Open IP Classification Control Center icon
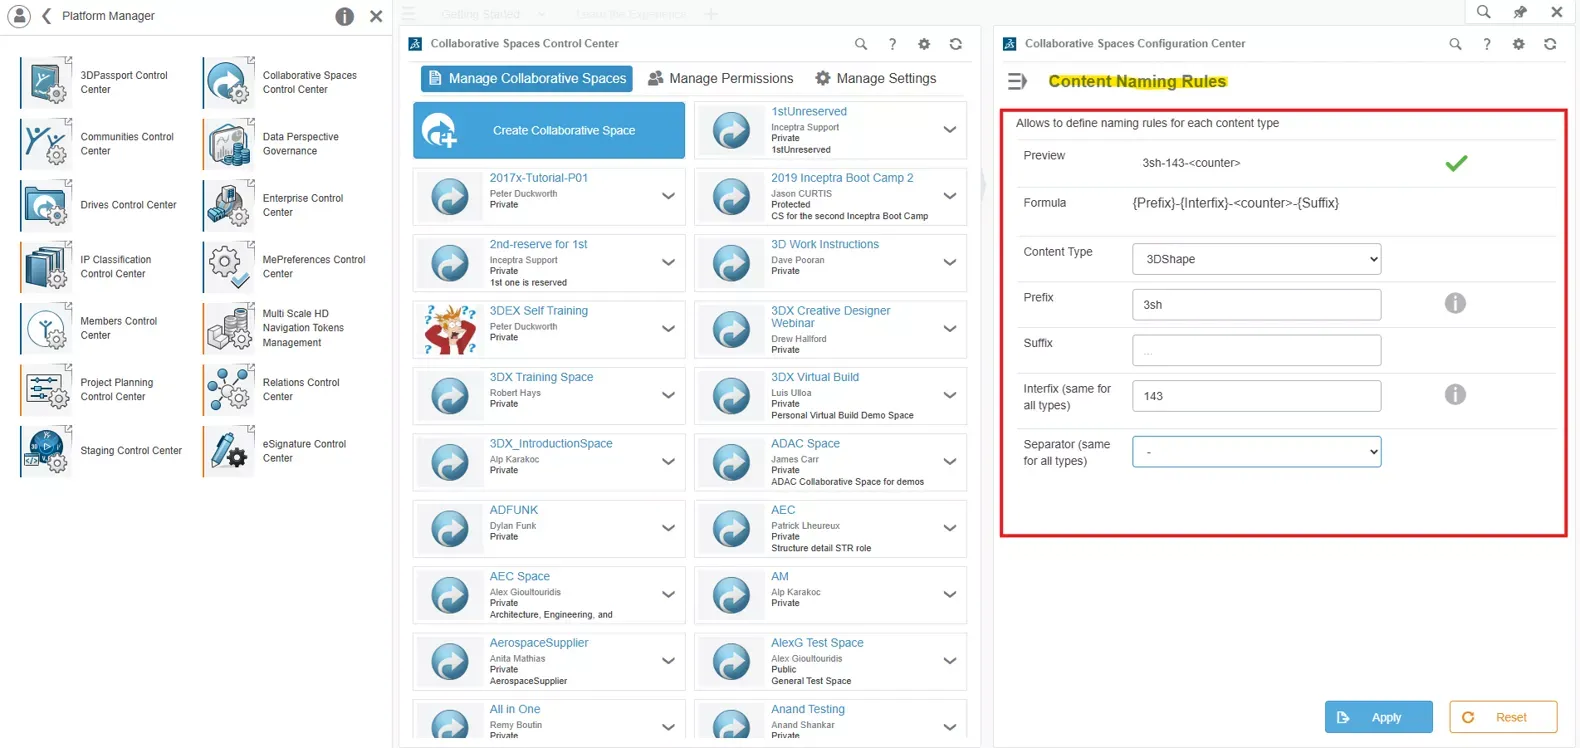The width and height of the screenshot is (1580, 748). 46,266
